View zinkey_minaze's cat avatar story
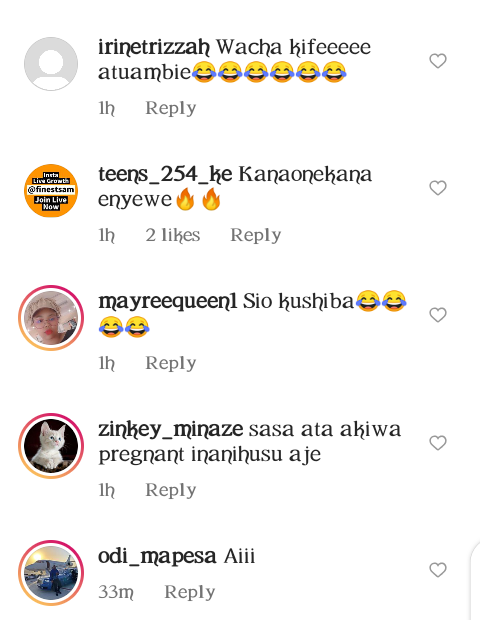Viewport: 480px width, 620px height. click(51, 446)
